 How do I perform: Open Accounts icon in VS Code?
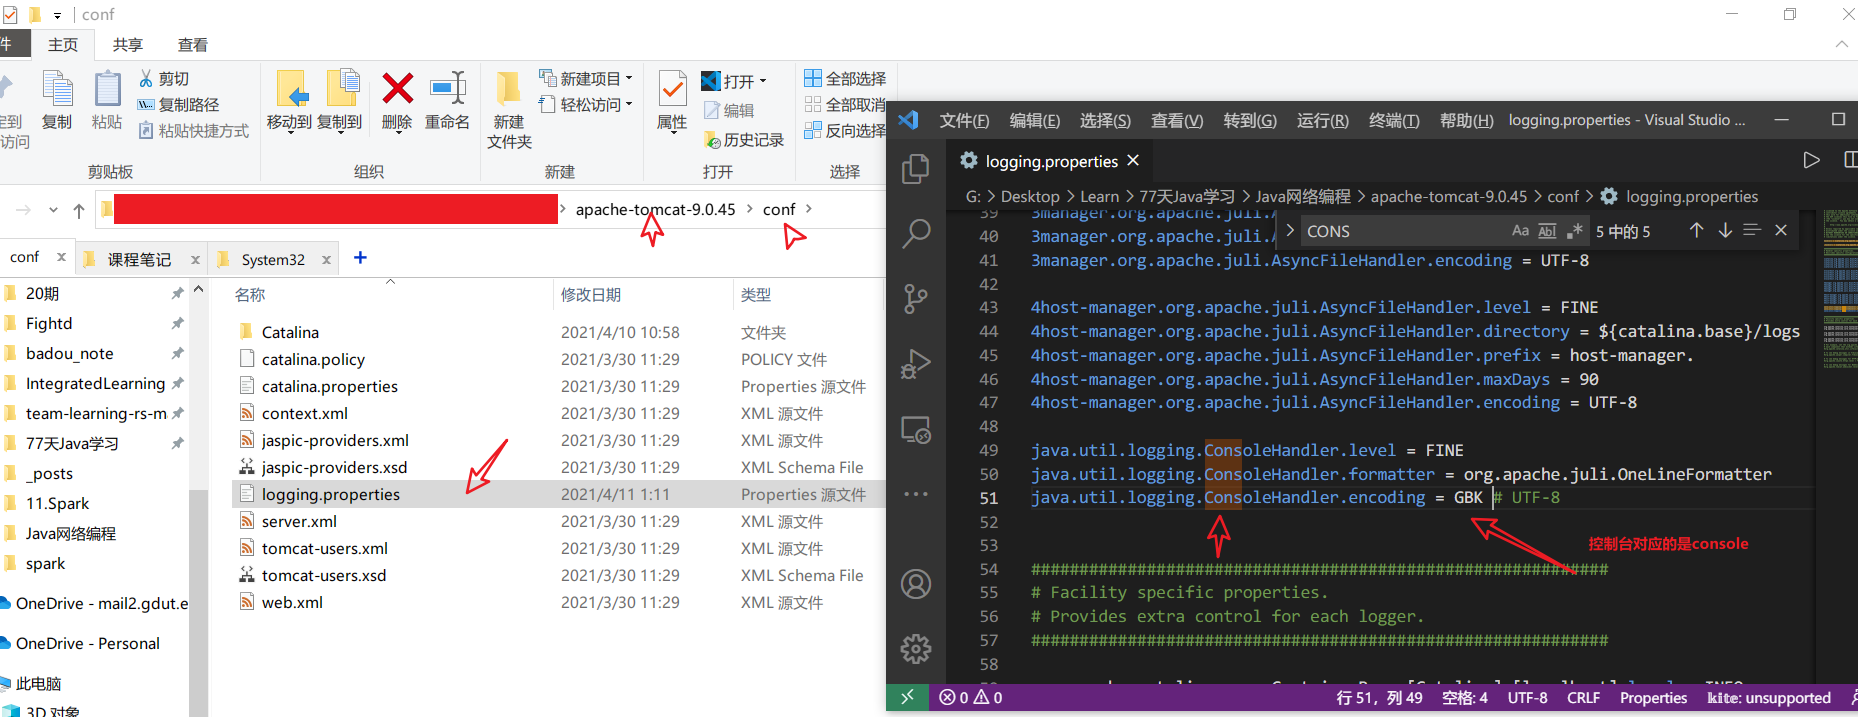pos(915,584)
